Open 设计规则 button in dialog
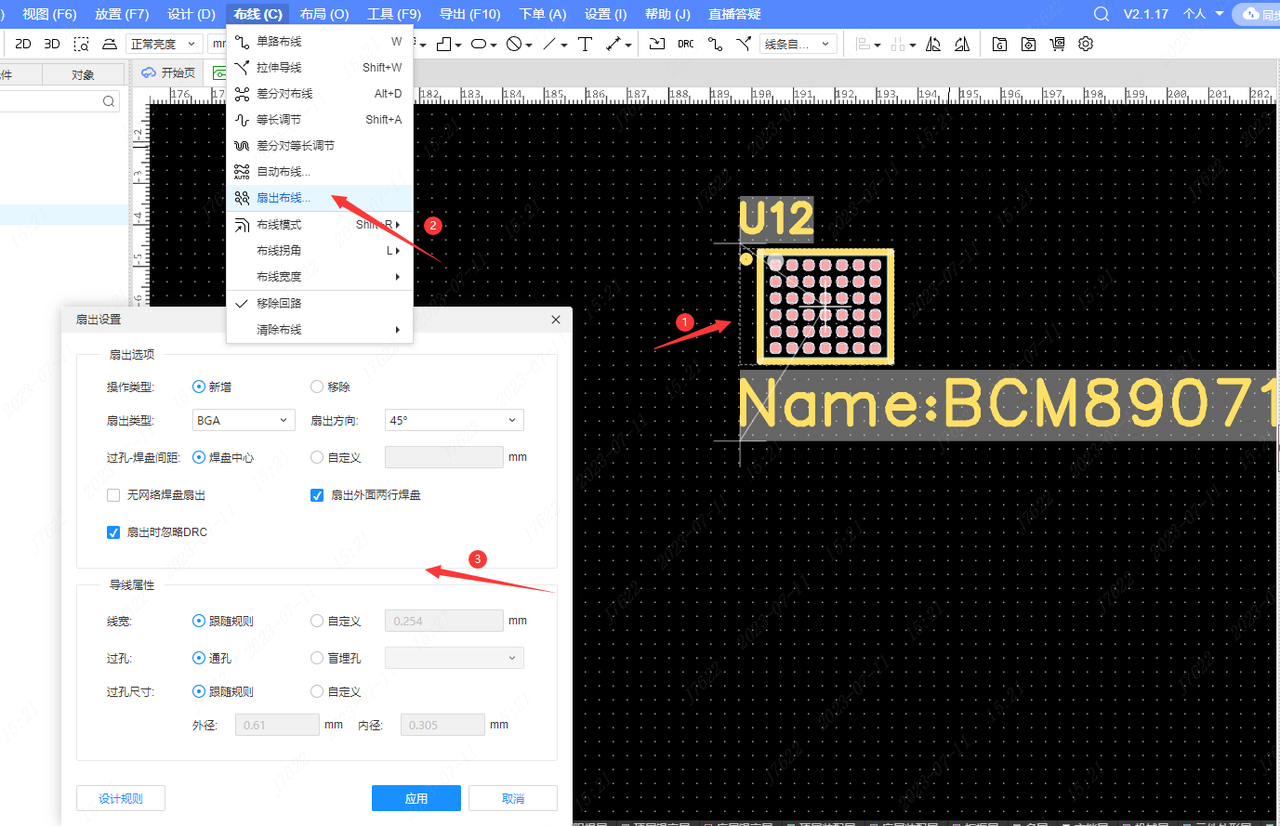 tap(120, 798)
